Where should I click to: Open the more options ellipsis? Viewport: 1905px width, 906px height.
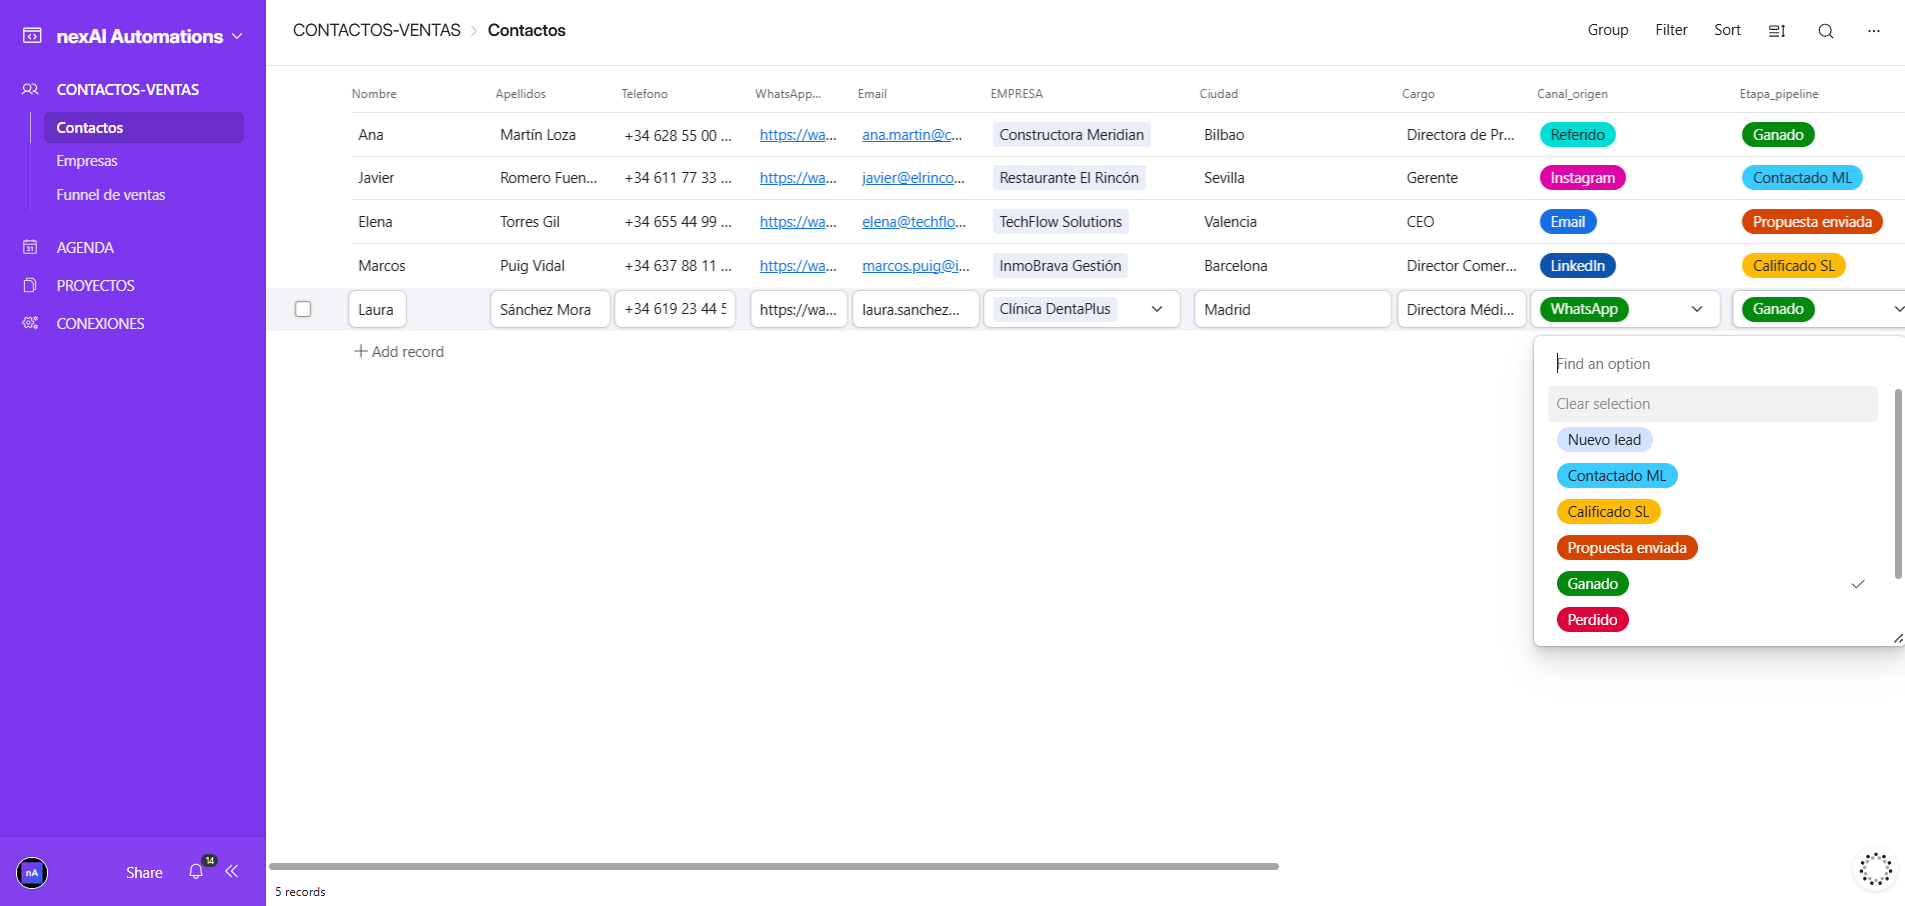pyautogui.click(x=1874, y=31)
